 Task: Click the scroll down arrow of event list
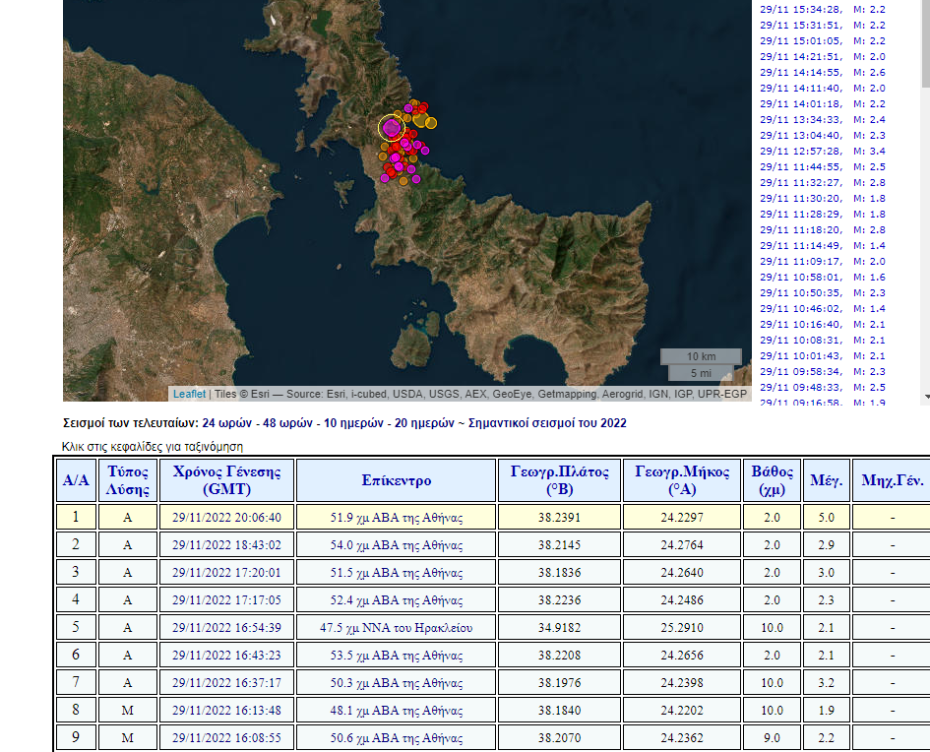(925, 396)
